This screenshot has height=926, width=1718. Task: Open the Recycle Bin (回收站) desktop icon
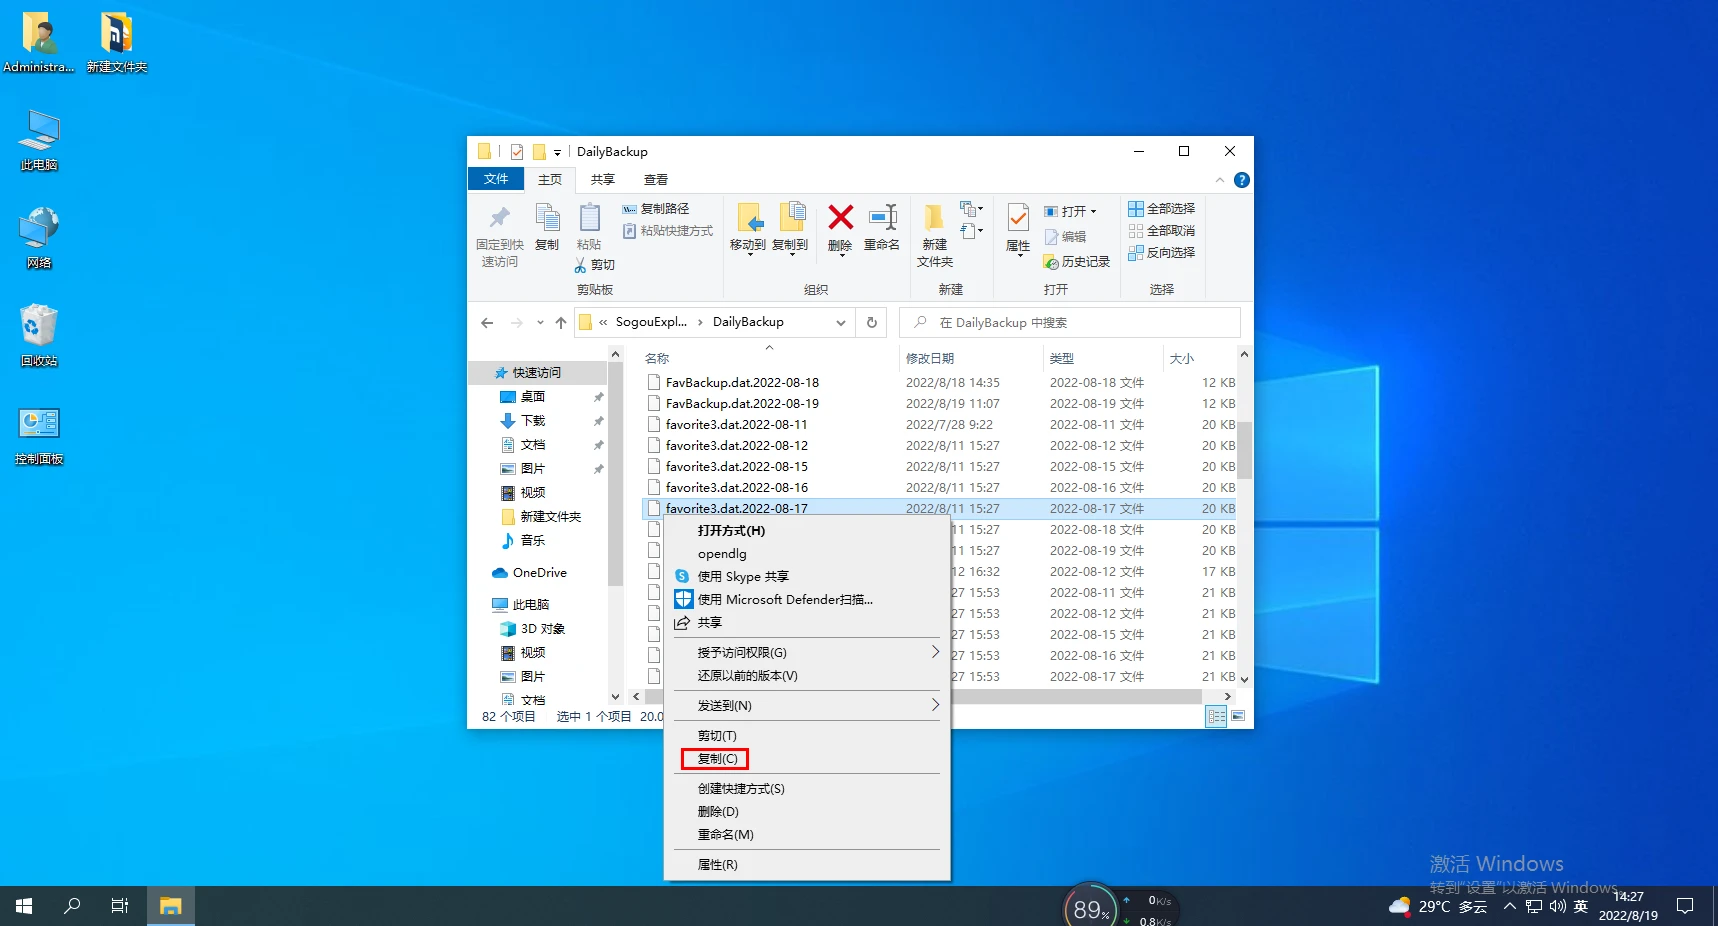point(39,335)
